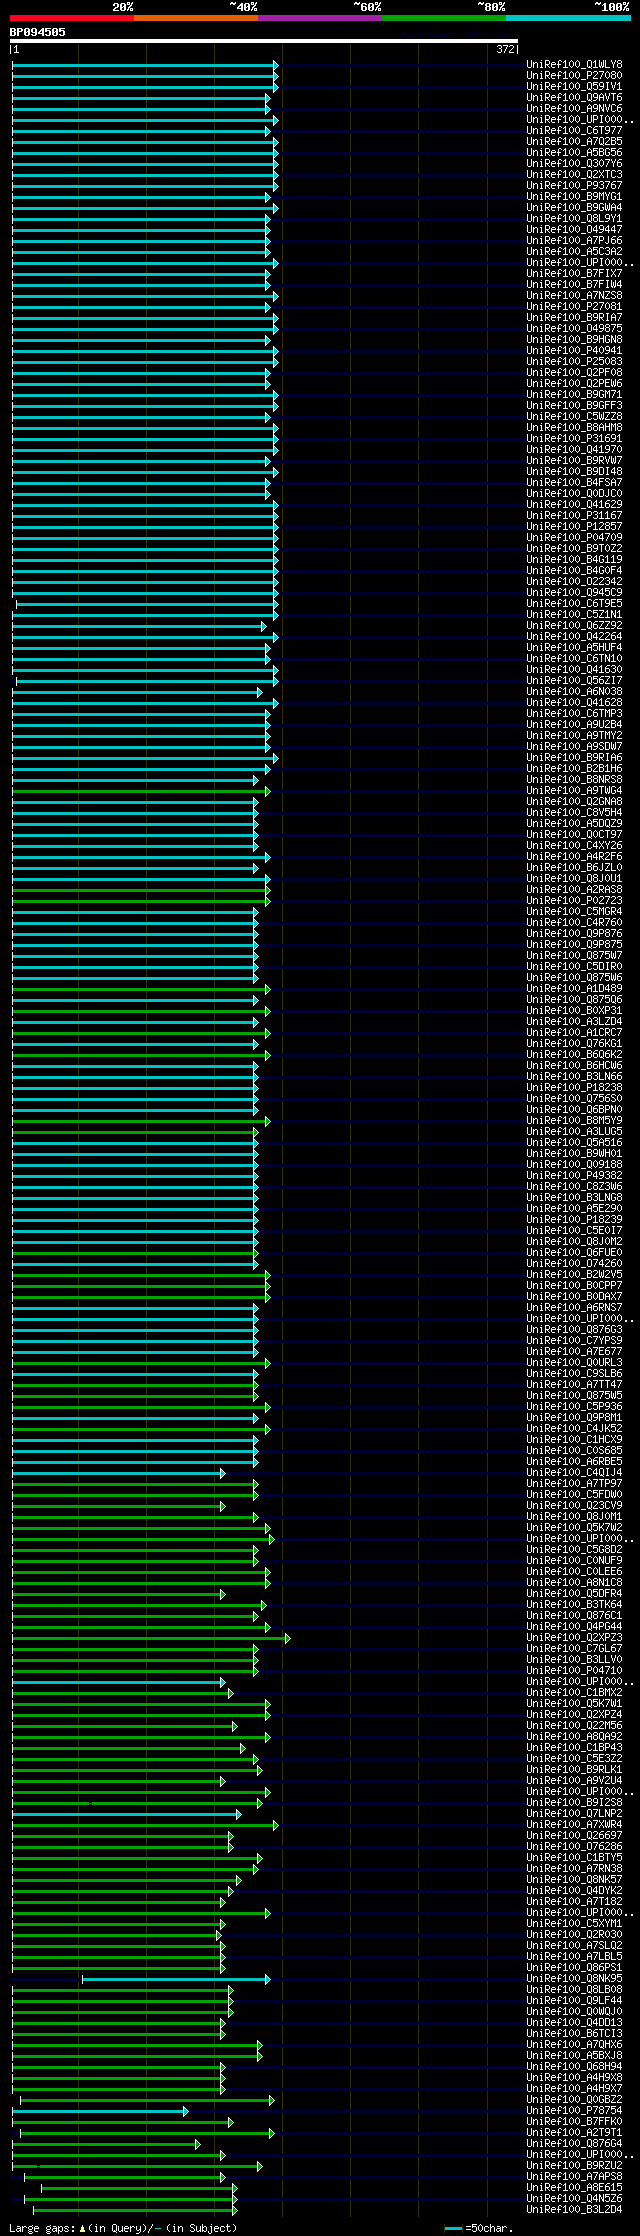Screen dimensions: 640x2236
Task: Select the UniRef100_A1D489 label
Action: click(x=574, y=989)
